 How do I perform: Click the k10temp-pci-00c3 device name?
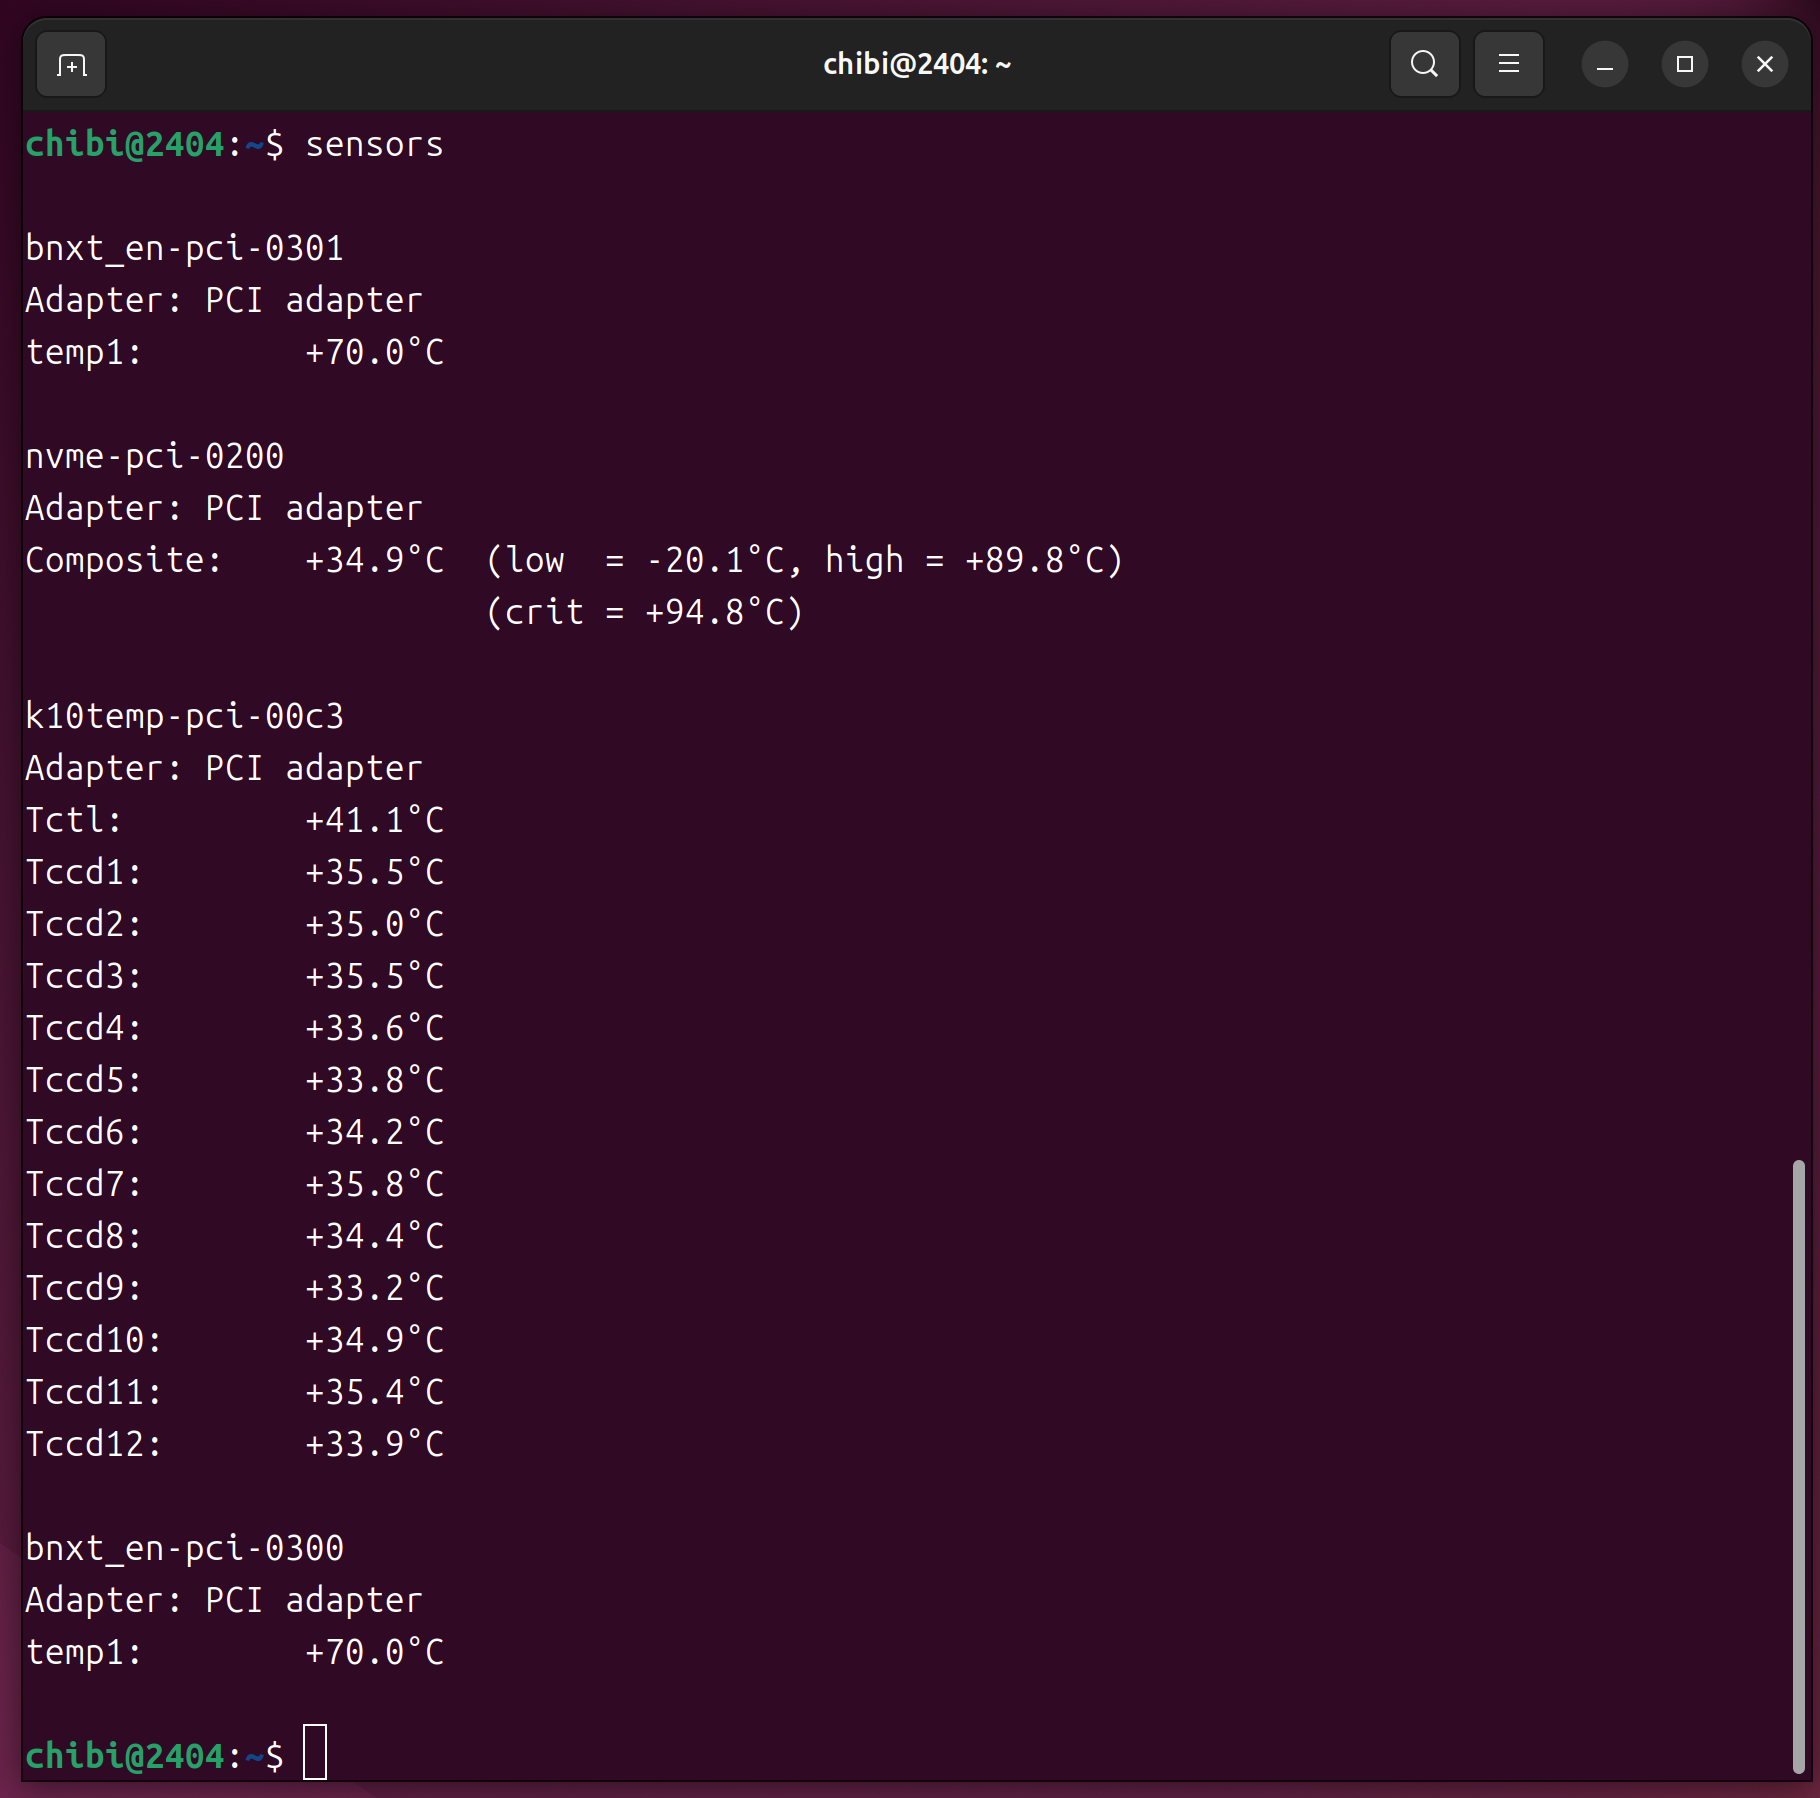click(x=184, y=716)
